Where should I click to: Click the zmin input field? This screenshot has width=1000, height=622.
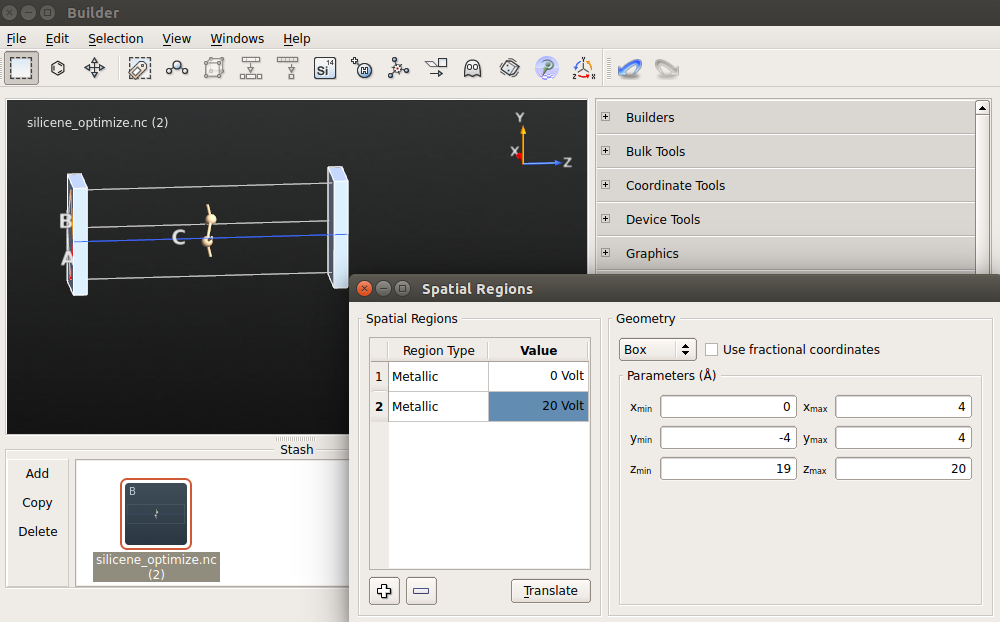coord(728,469)
